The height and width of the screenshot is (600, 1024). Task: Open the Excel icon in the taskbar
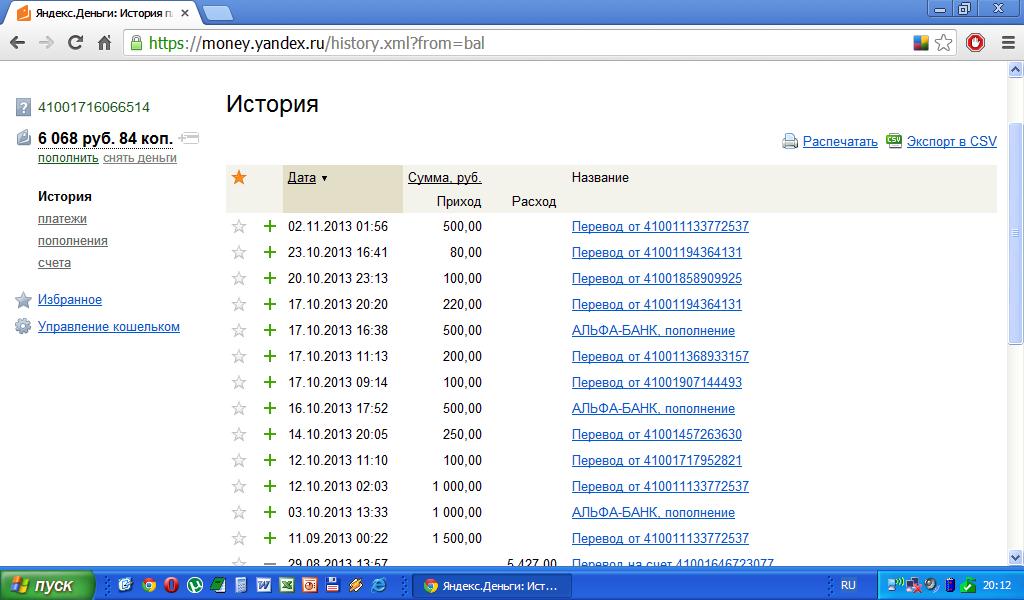pyautogui.click(x=286, y=585)
